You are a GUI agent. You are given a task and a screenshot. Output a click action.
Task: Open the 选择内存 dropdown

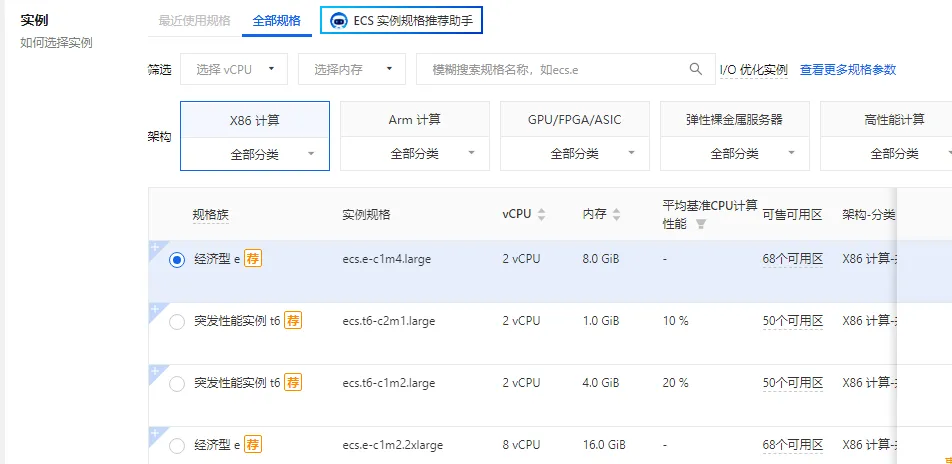click(351, 69)
